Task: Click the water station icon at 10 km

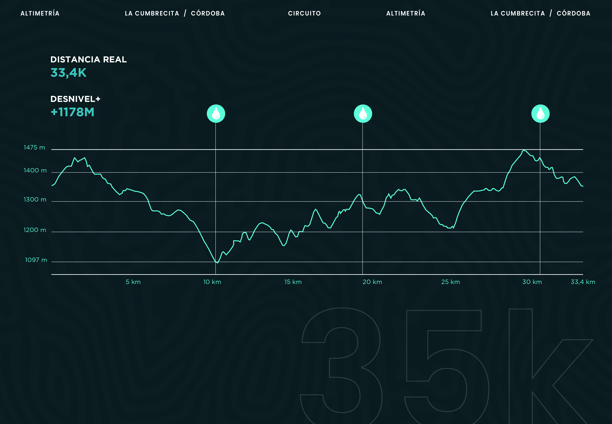Action: [x=216, y=114]
